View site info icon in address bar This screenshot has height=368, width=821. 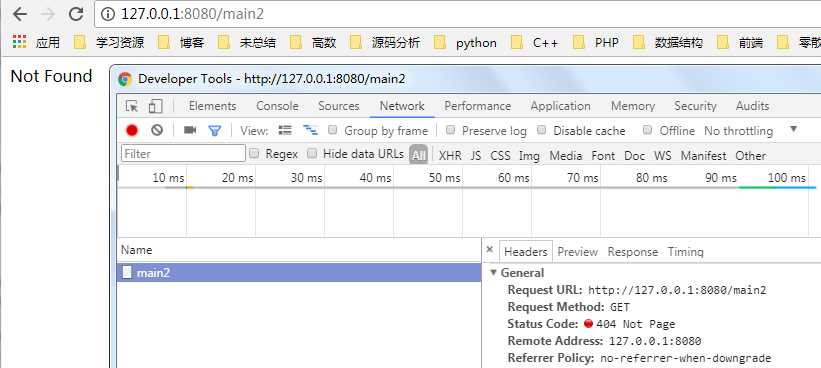click(x=108, y=14)
